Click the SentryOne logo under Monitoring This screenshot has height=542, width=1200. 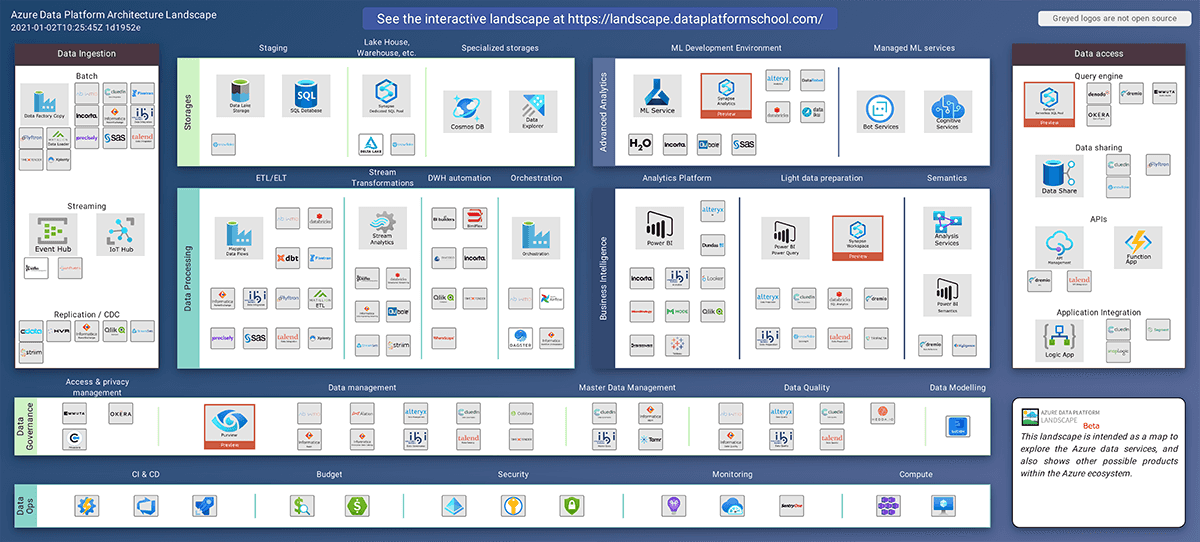792,506
